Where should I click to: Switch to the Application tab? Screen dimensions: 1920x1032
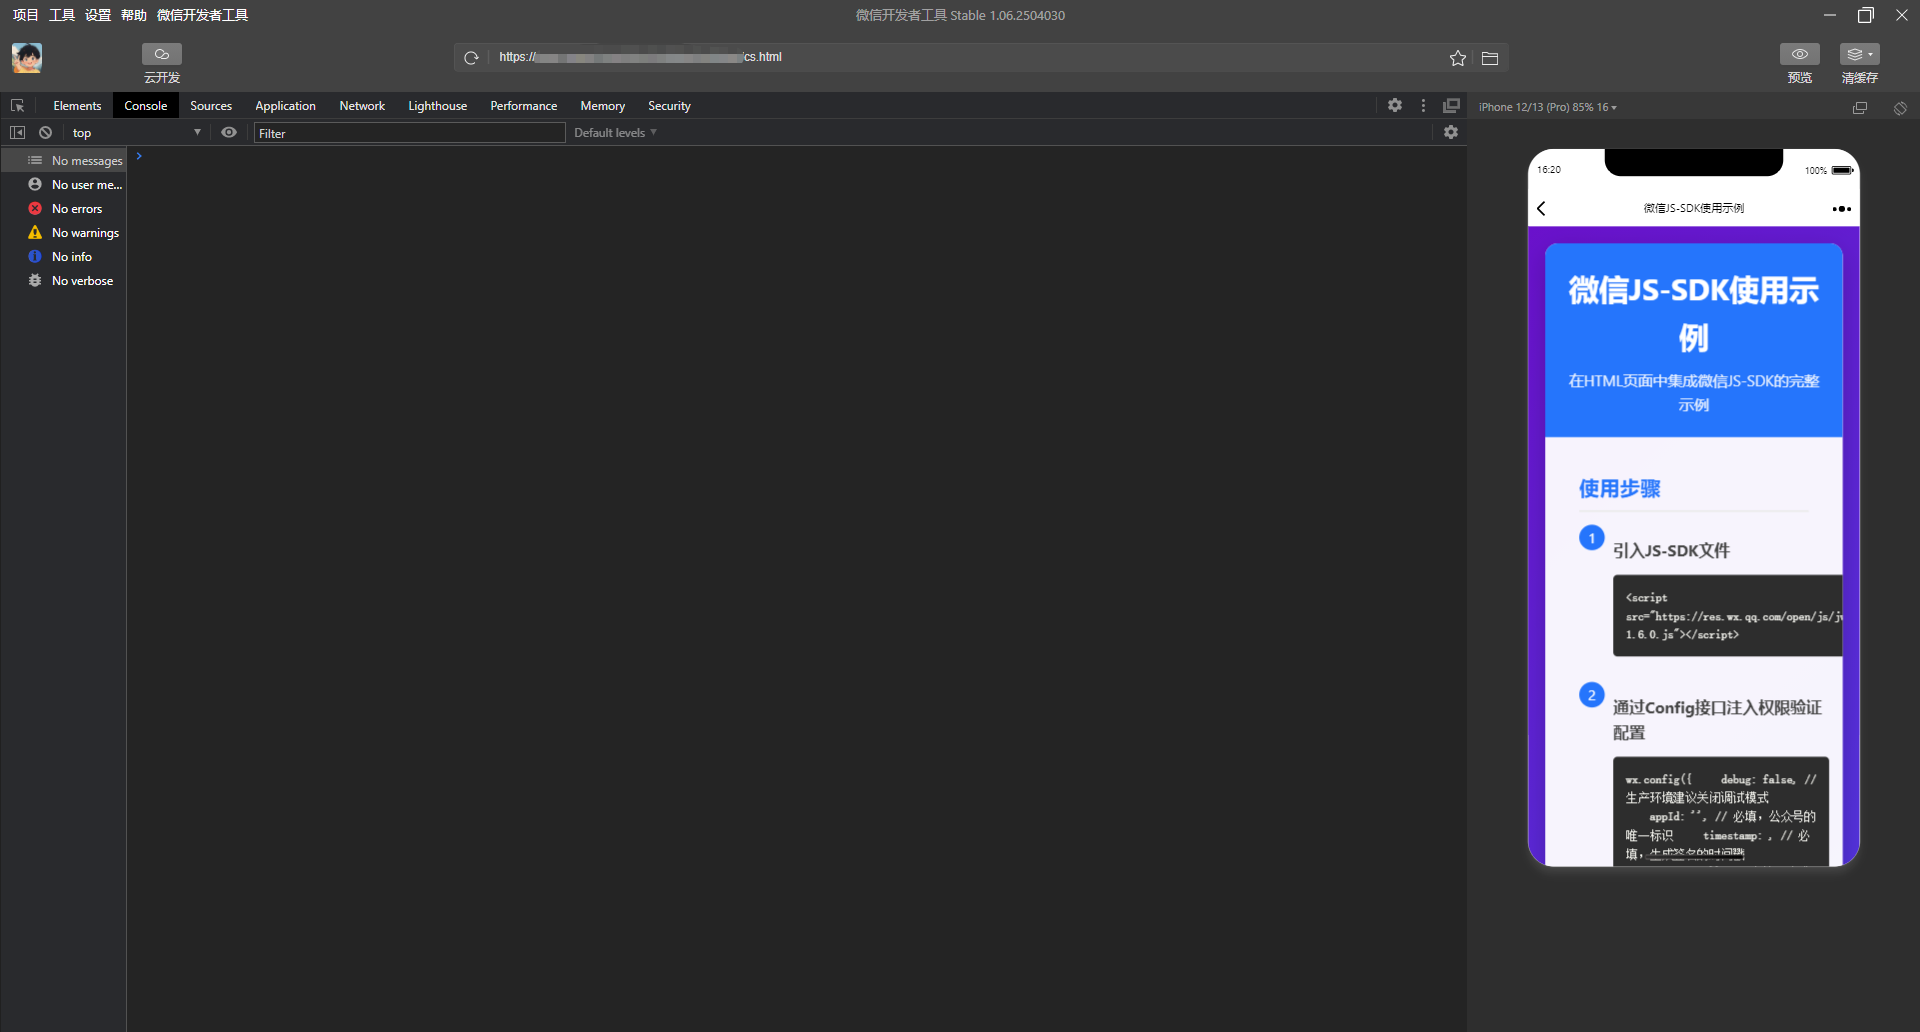pos(285,106)
